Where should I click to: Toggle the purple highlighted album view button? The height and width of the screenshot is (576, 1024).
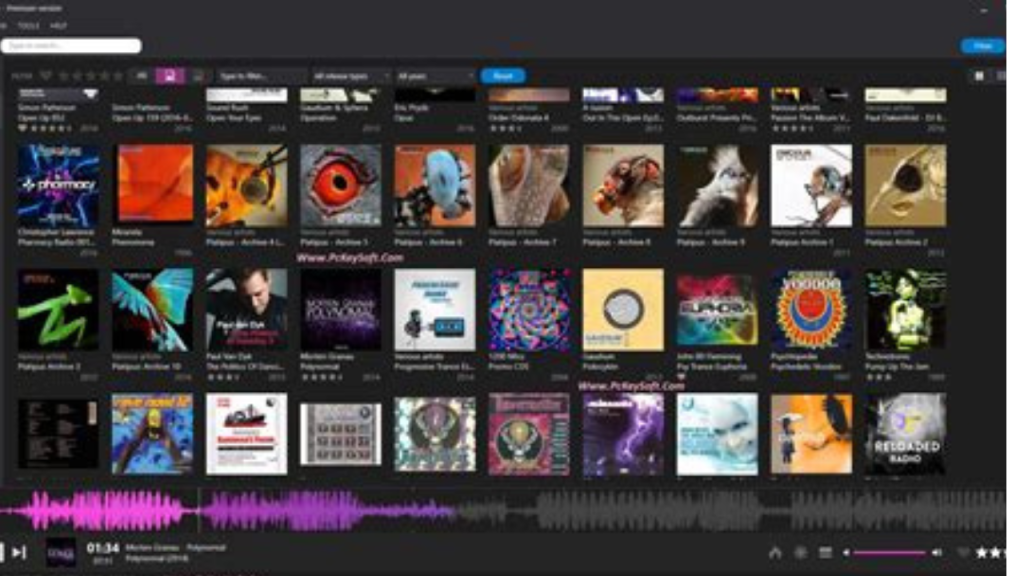170,76
